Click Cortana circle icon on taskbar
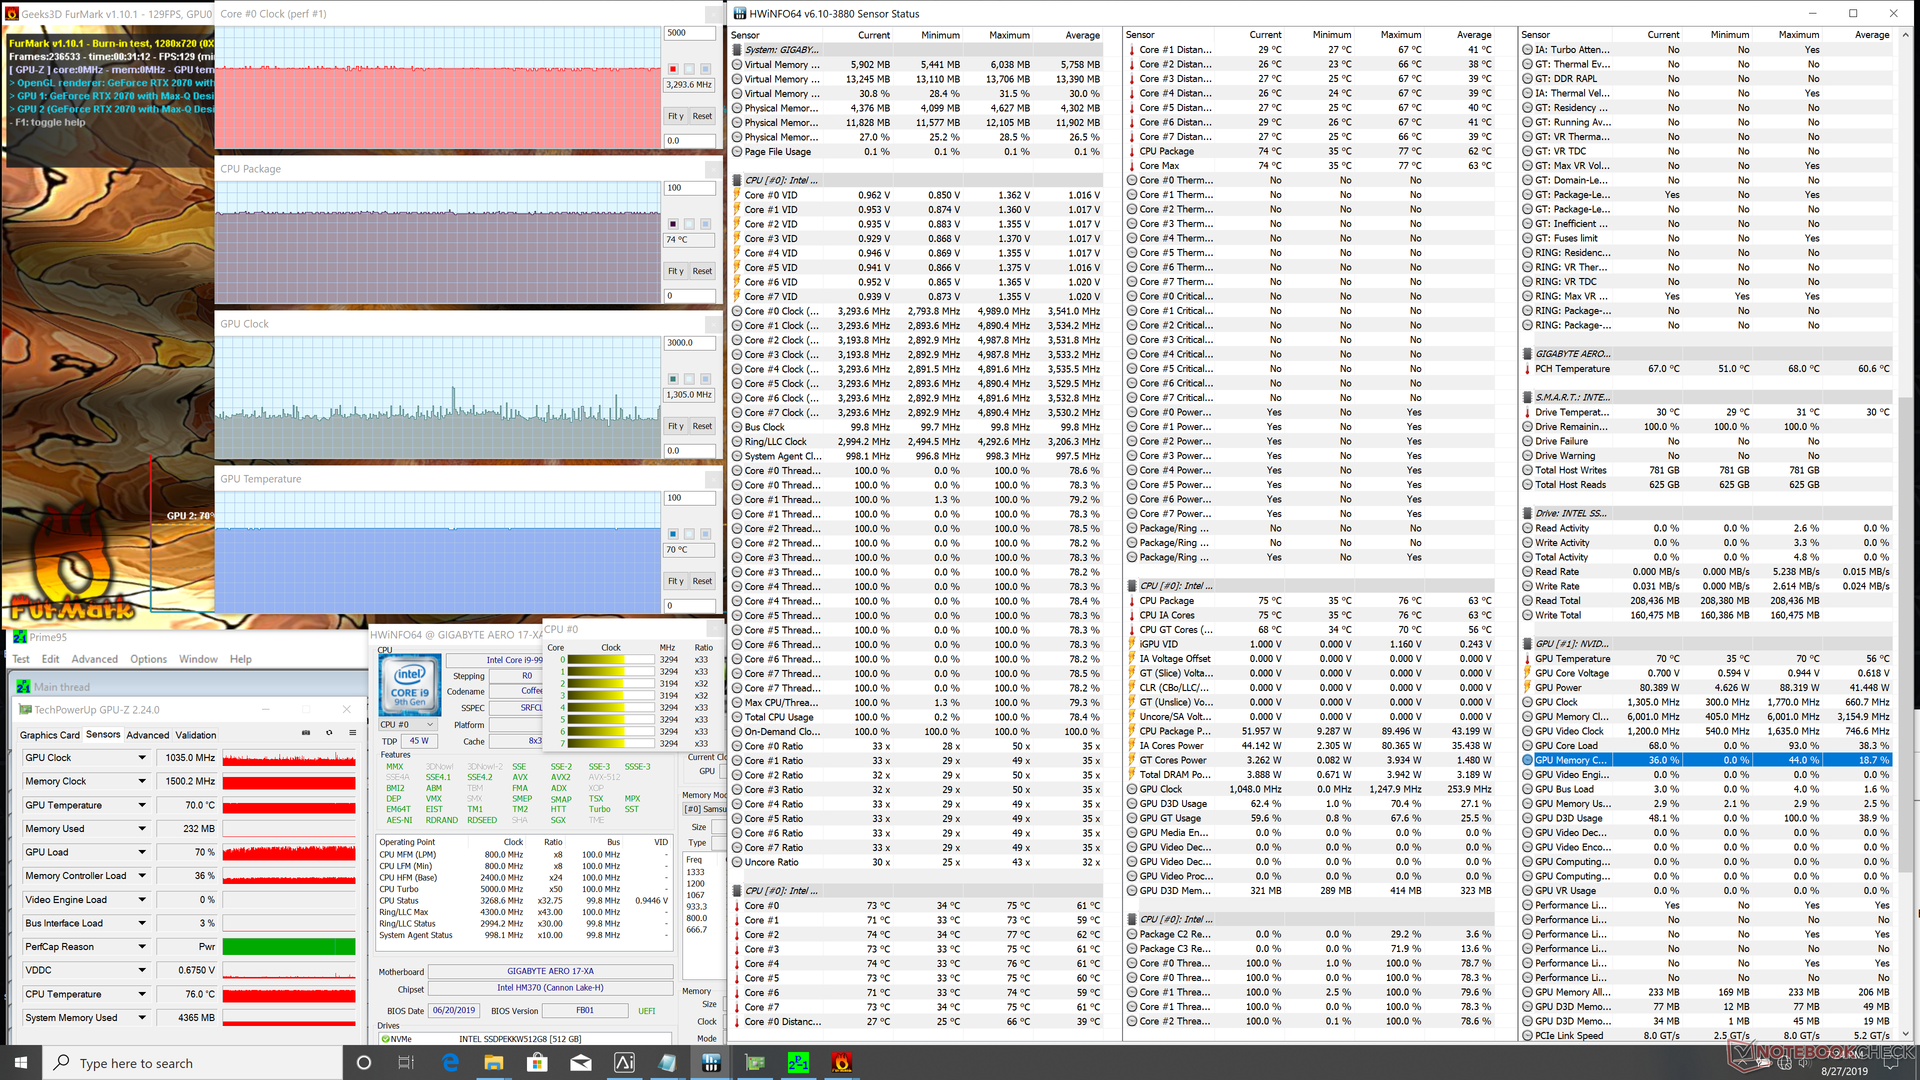 tap(364, 1063)
